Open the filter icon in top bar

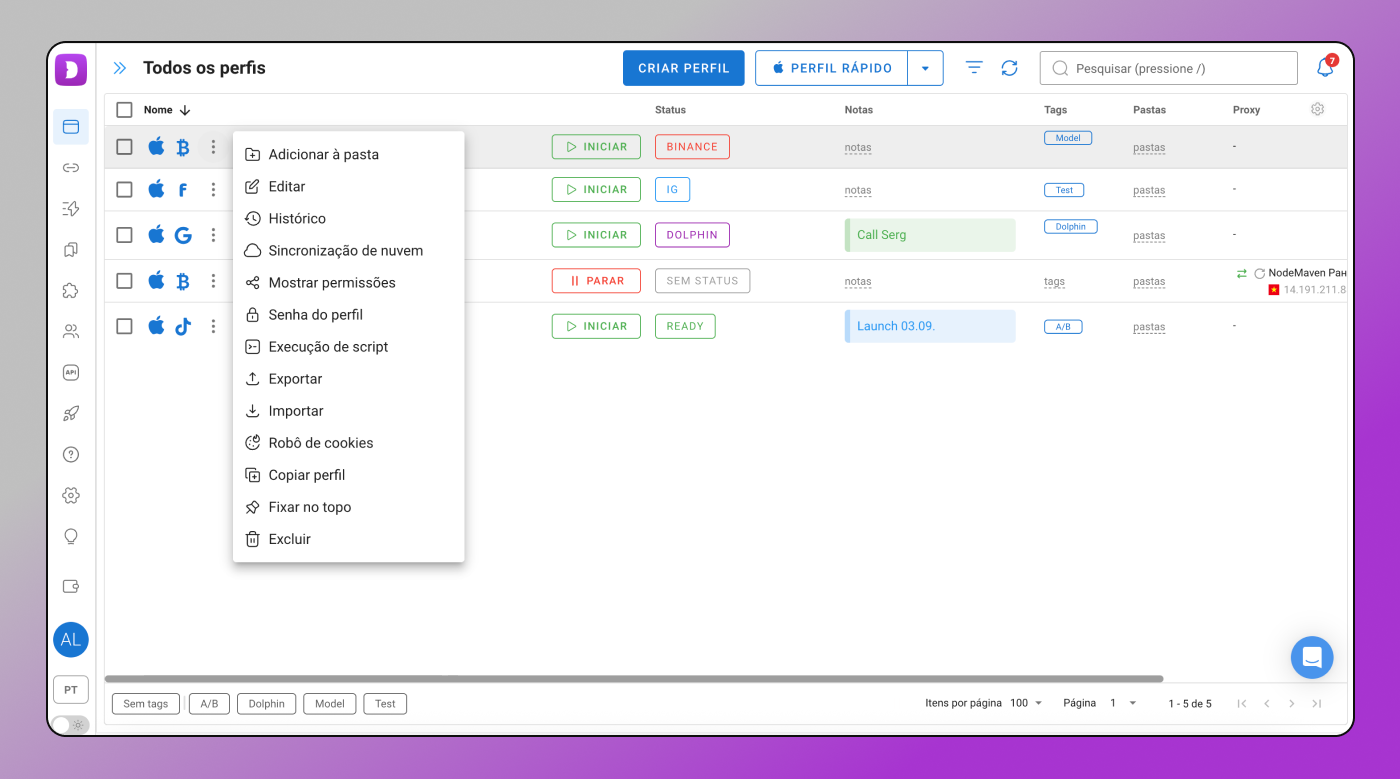click(x=974, y=68)
